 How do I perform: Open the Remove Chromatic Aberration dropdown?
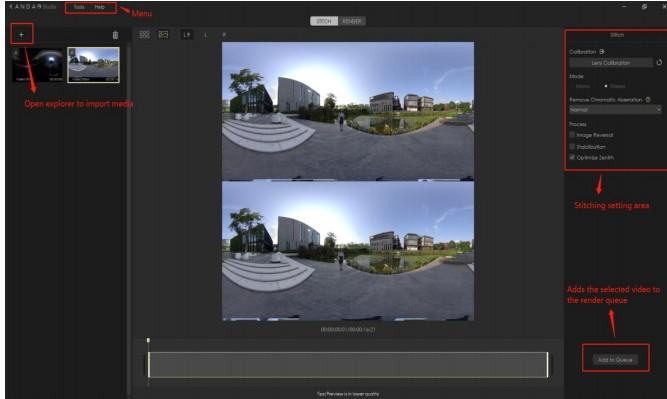pyautogui.click(x=615, y=110)
